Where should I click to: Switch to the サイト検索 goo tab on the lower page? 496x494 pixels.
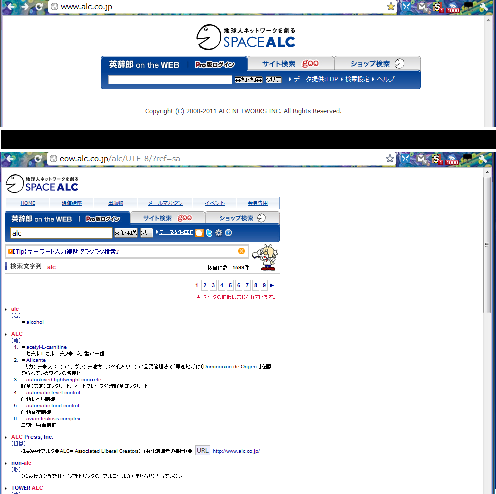click(167, 218)
